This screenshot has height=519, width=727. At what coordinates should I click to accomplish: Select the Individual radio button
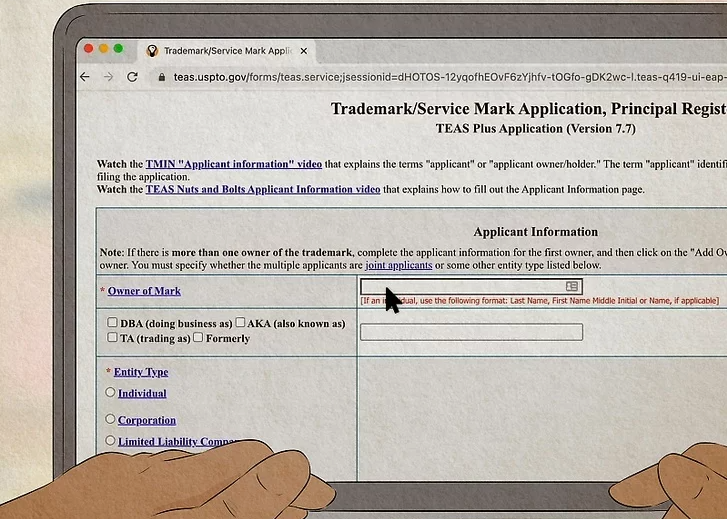click(110, 392)
